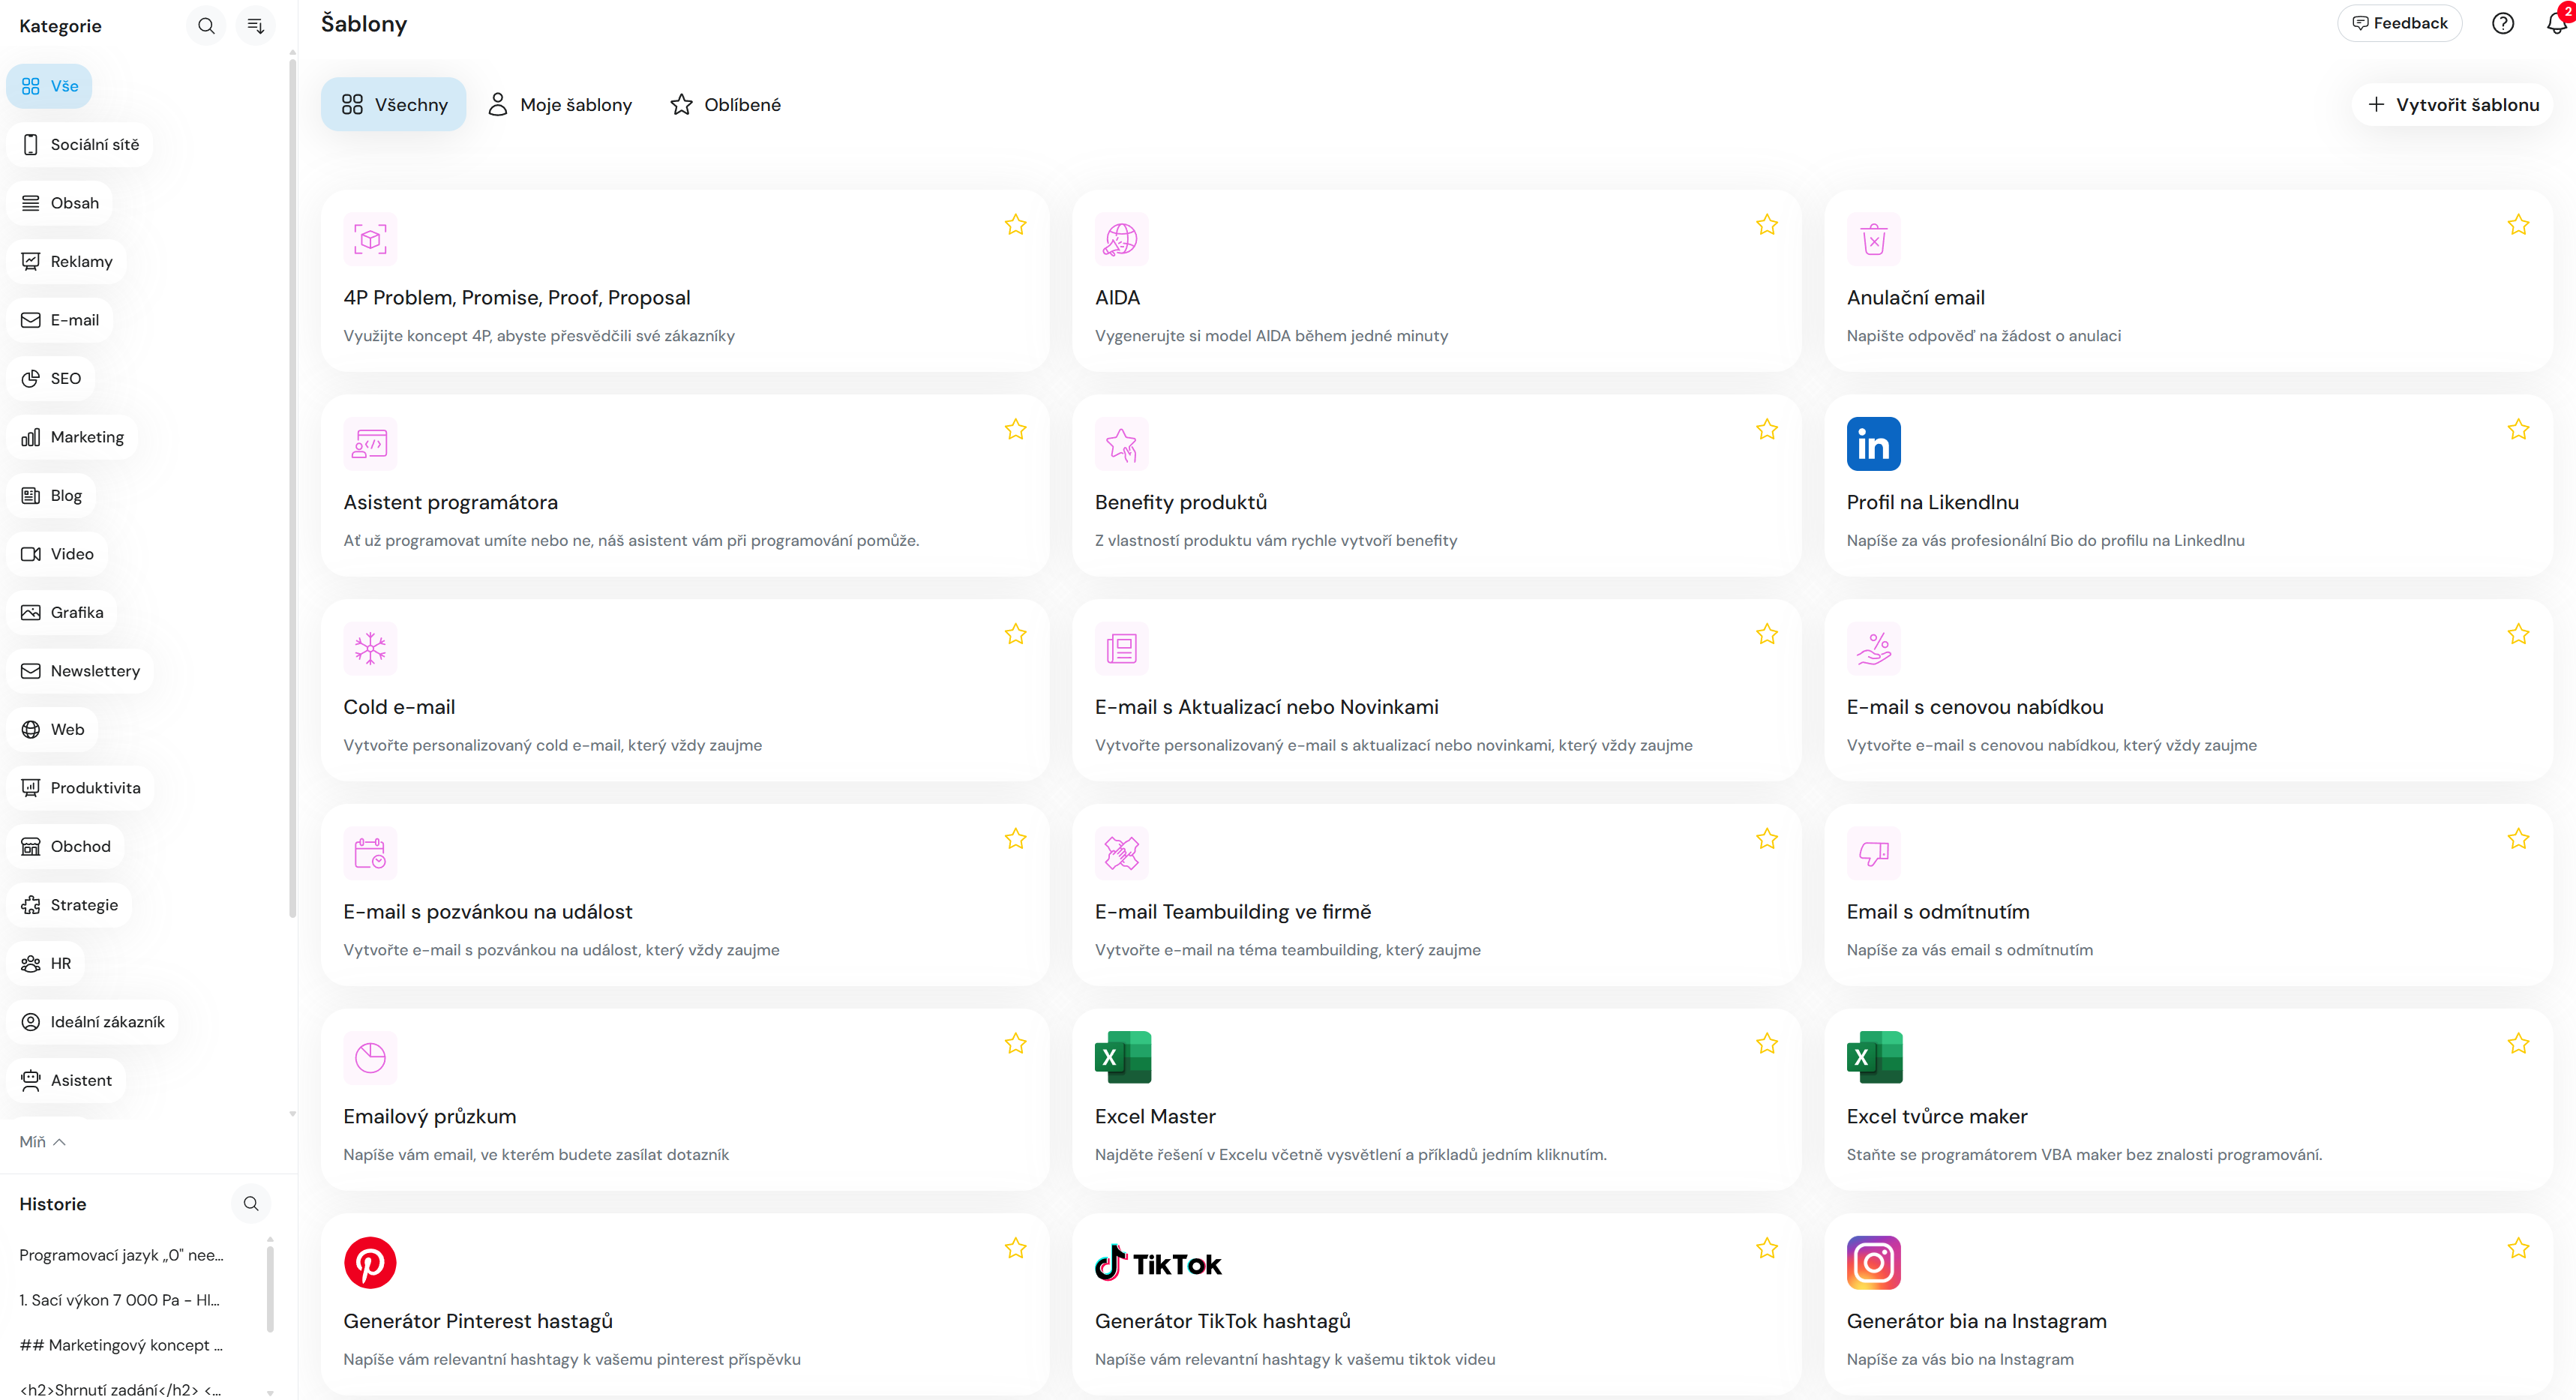Screen dimensions: 2576x1400
Task: Click the TikTok logo on the hashtag generator card
Action: [1158, 1263]
